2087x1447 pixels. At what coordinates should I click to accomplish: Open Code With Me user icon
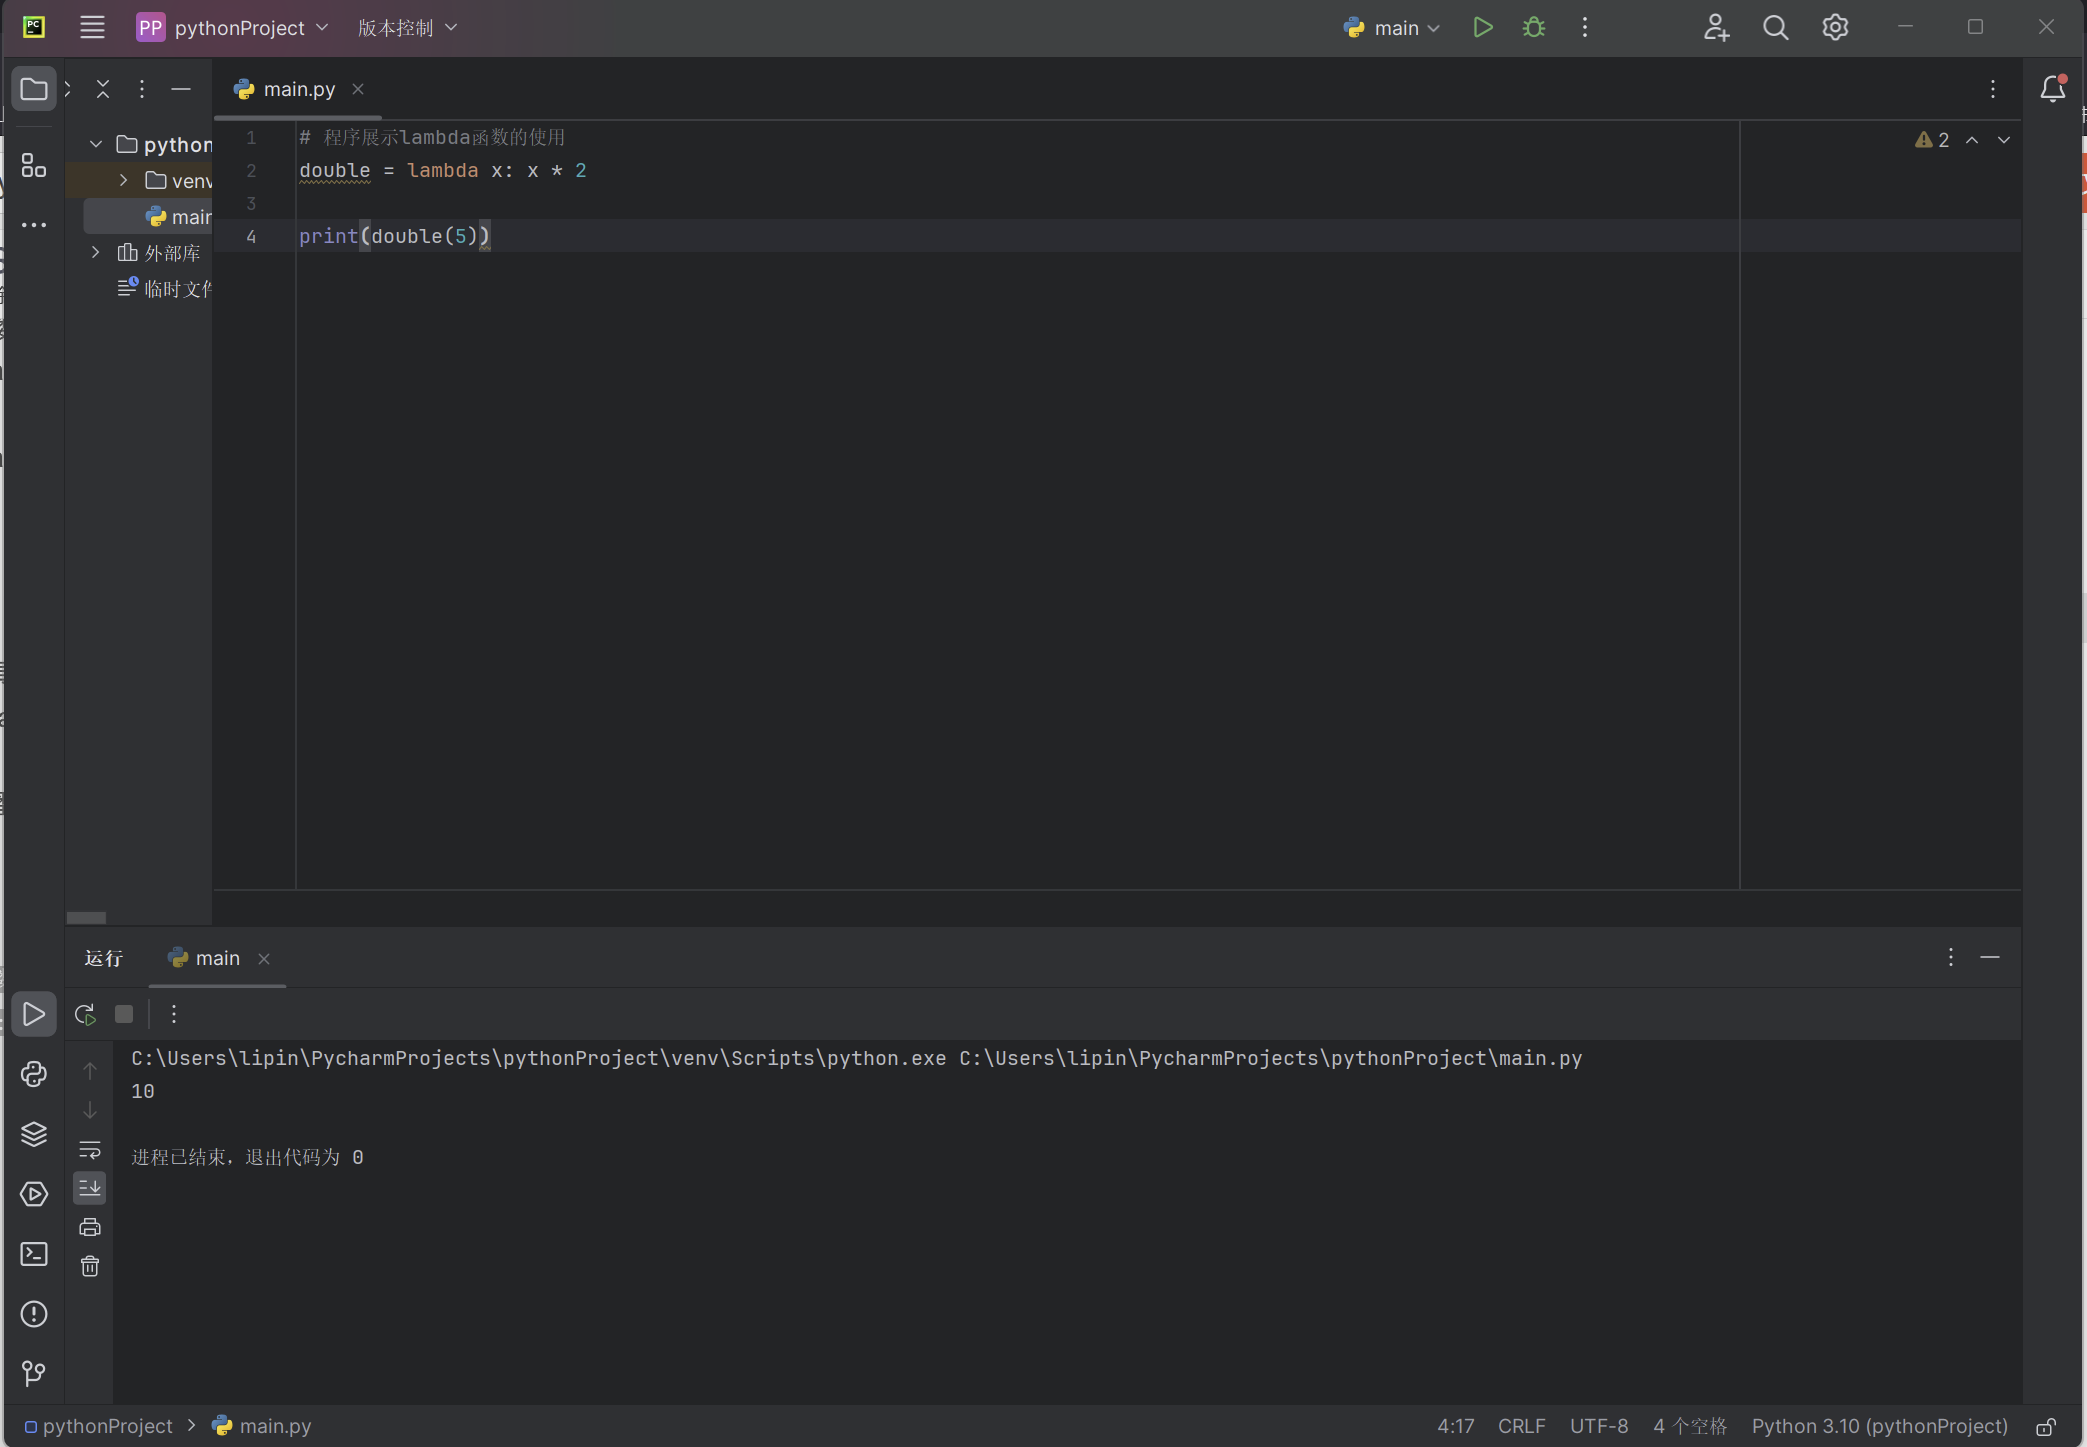click(x=1716, y=27)
